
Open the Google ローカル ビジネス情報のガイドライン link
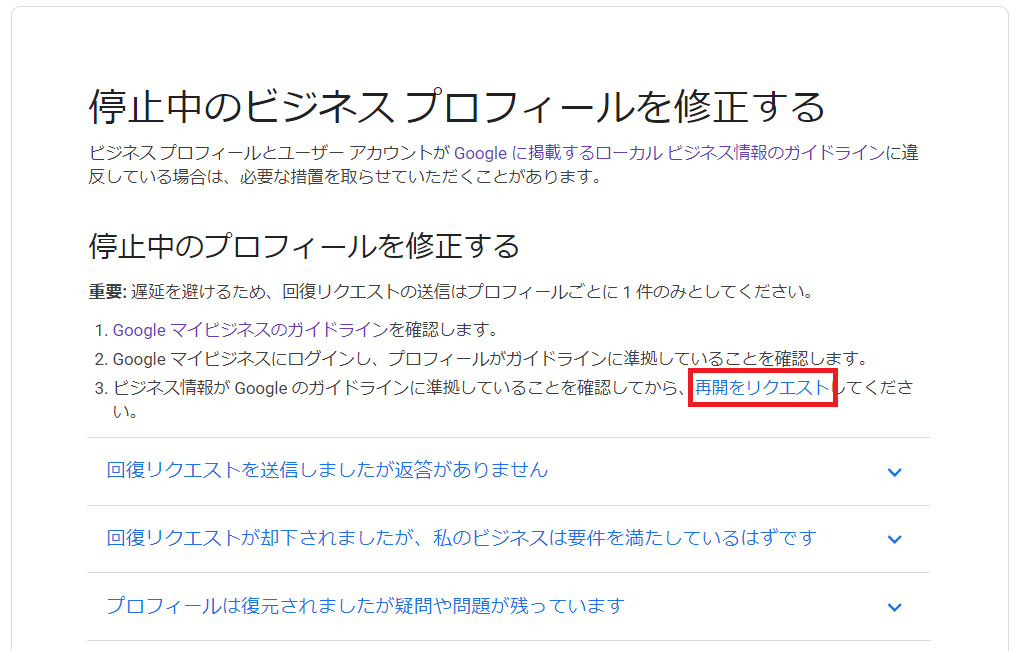(669, 153)
